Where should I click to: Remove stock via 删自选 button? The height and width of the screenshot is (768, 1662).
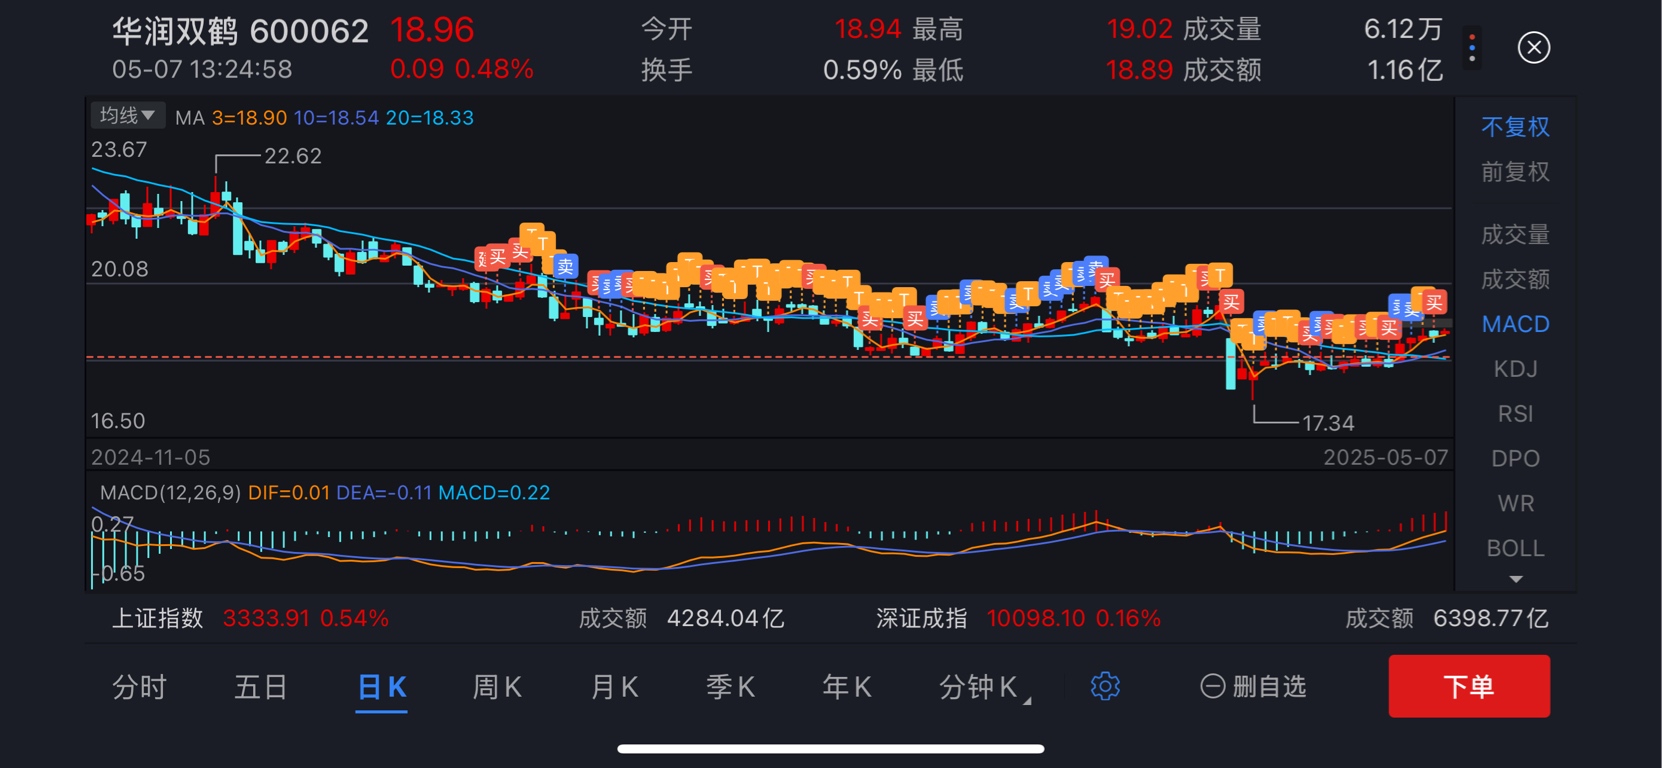pos(1253,686)
